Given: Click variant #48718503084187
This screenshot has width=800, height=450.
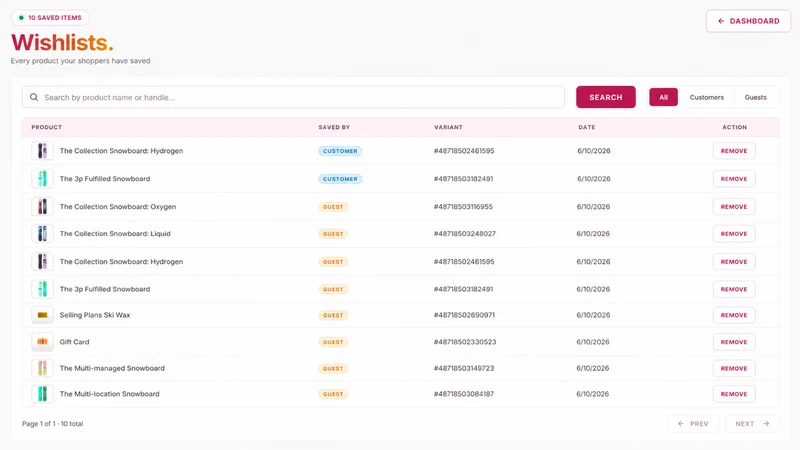Looking at the screenshot, I should (464, 394).
